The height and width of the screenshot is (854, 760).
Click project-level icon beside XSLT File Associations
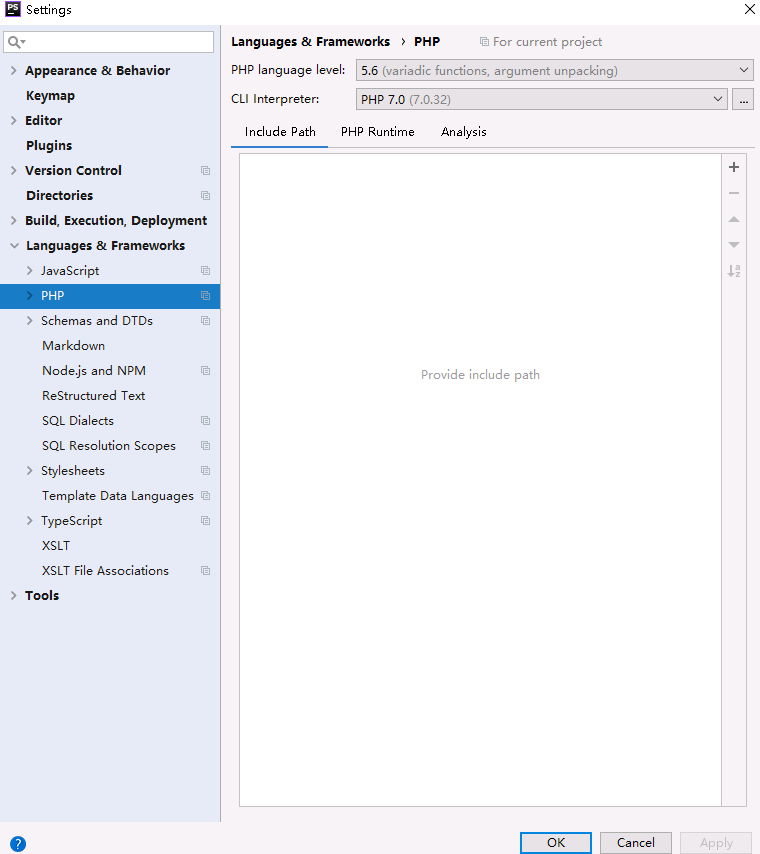pos(205,571)
